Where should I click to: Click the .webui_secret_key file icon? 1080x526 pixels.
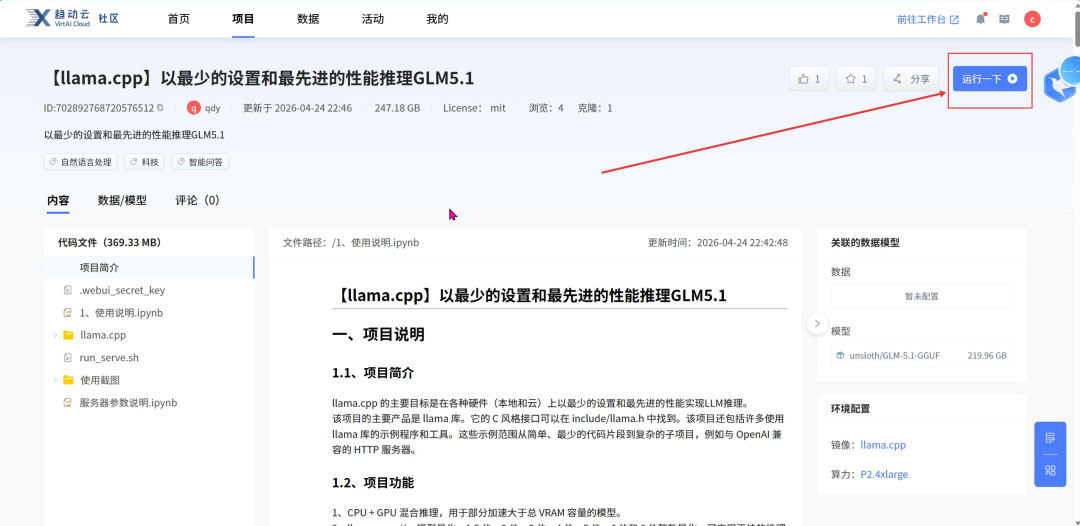(68, 291)
